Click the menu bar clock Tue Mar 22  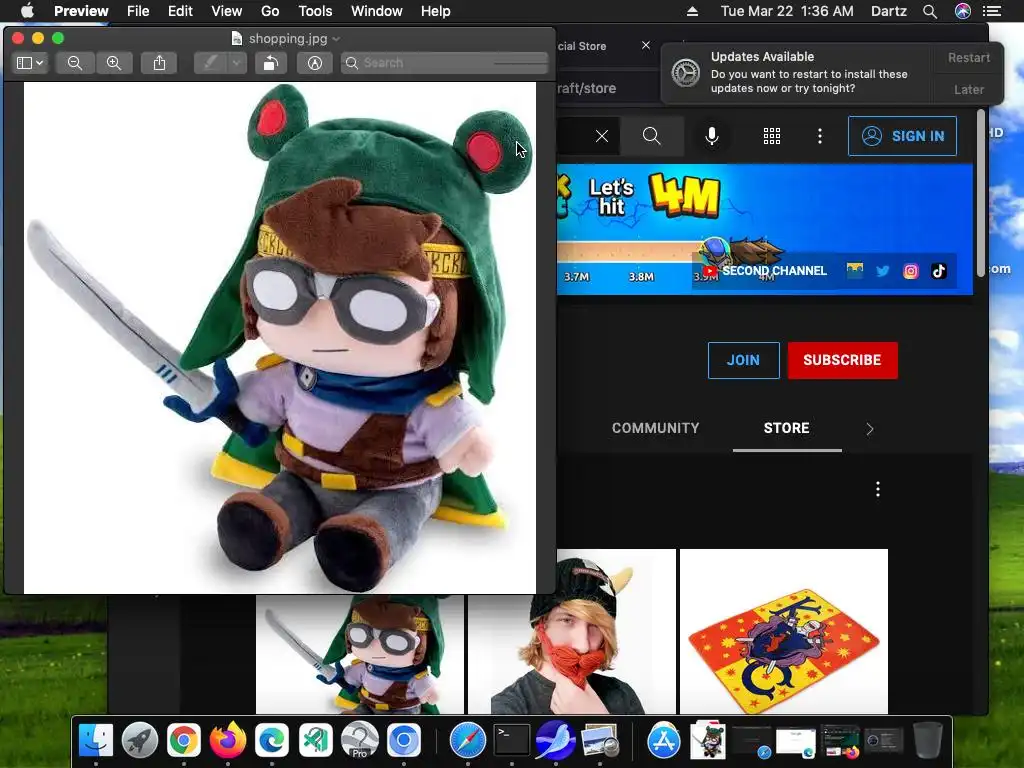click(786, 11)
